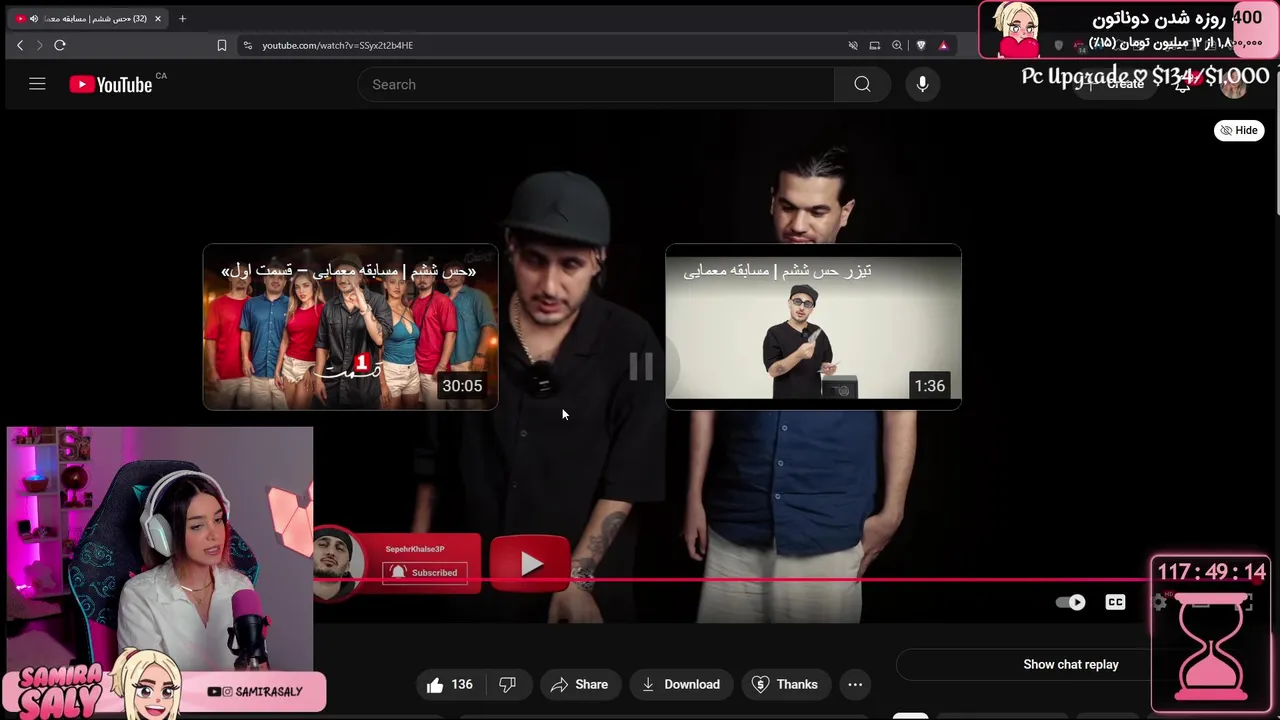Click Show chat replay

pyautogui.click(x=1070, y=664)
